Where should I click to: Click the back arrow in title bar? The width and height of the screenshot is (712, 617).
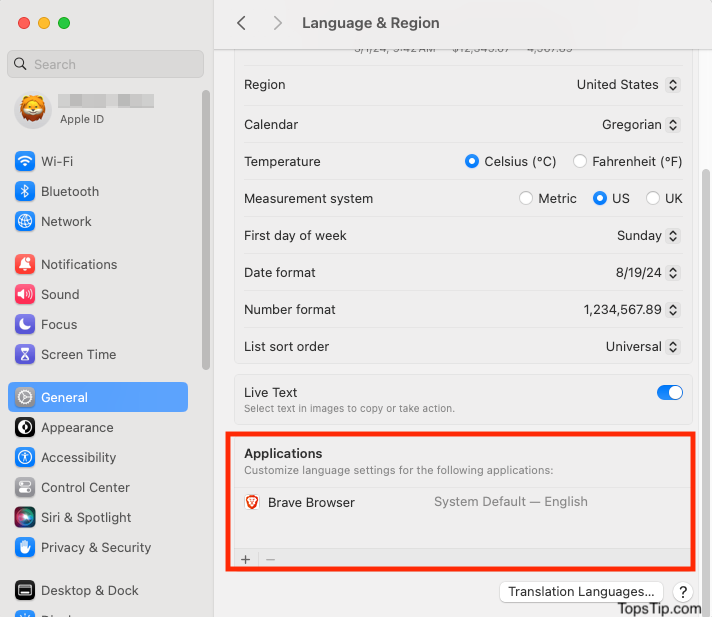(x=241, y=23)
